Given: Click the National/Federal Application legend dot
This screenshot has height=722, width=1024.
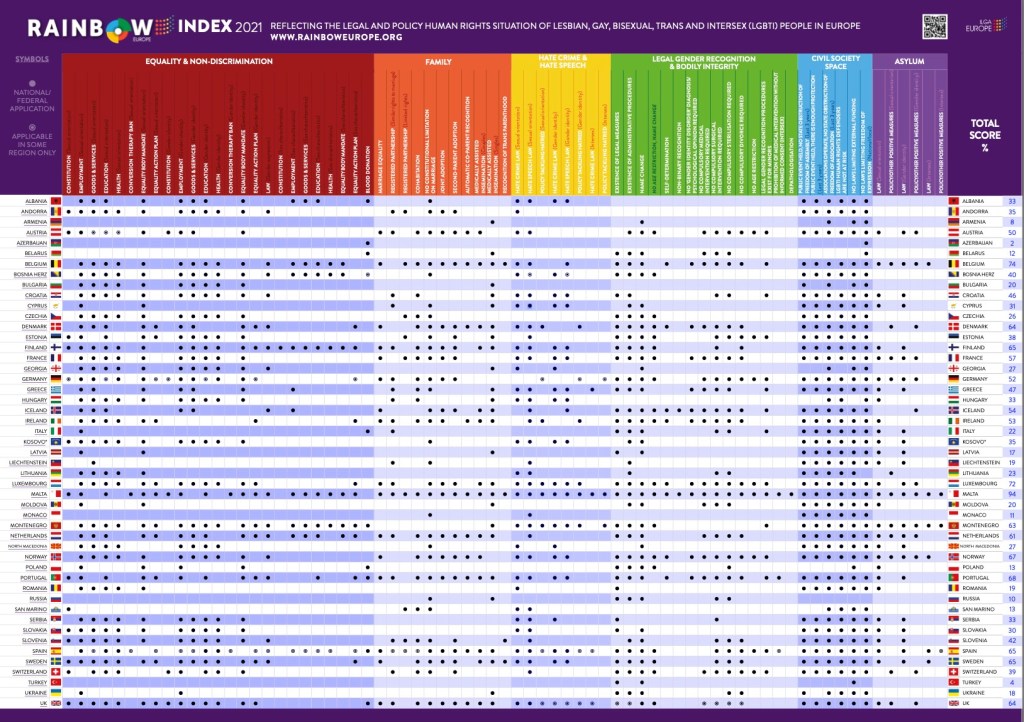Looking at the screenshot, I should 32,84.
